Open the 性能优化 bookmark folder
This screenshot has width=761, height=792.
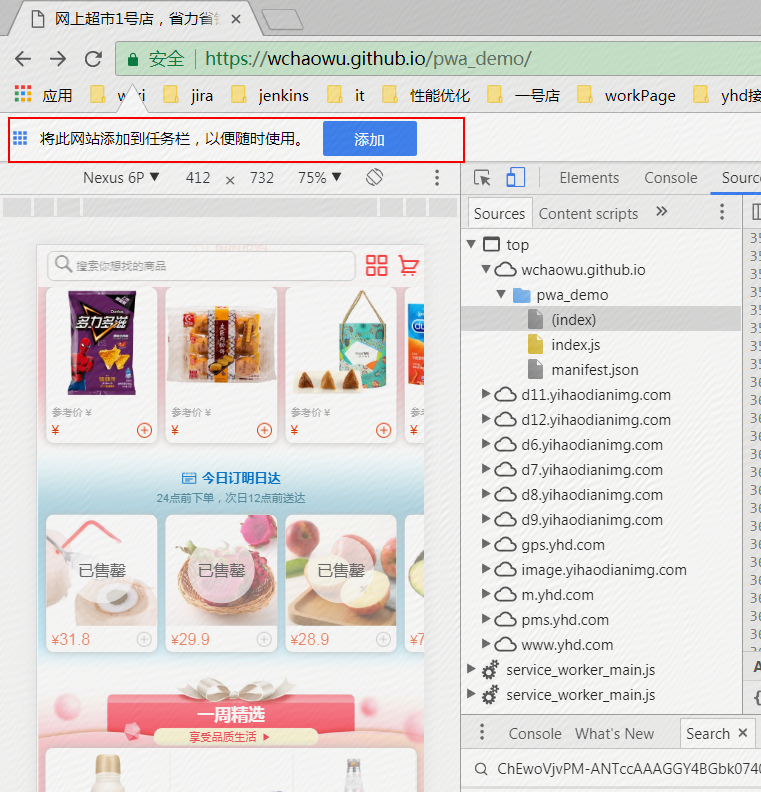427,95
